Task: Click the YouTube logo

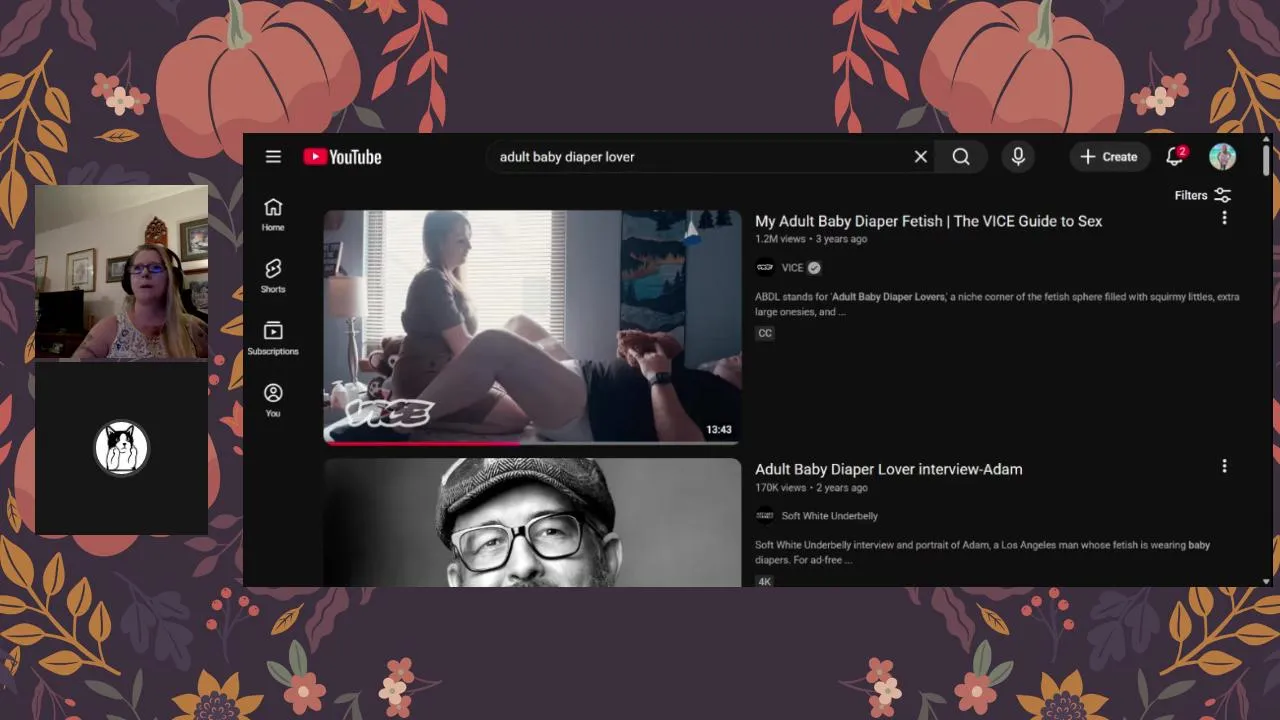Action: tap(342, 157)
